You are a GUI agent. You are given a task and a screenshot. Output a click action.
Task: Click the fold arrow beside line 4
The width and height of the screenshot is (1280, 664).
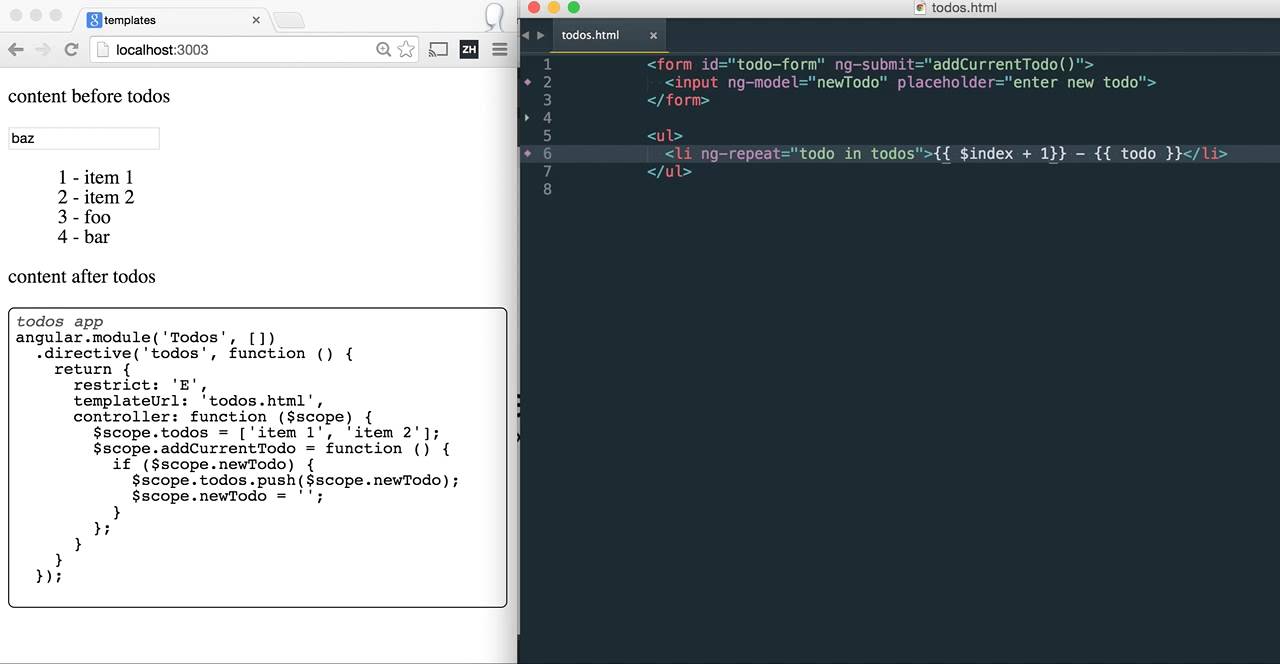527,117
